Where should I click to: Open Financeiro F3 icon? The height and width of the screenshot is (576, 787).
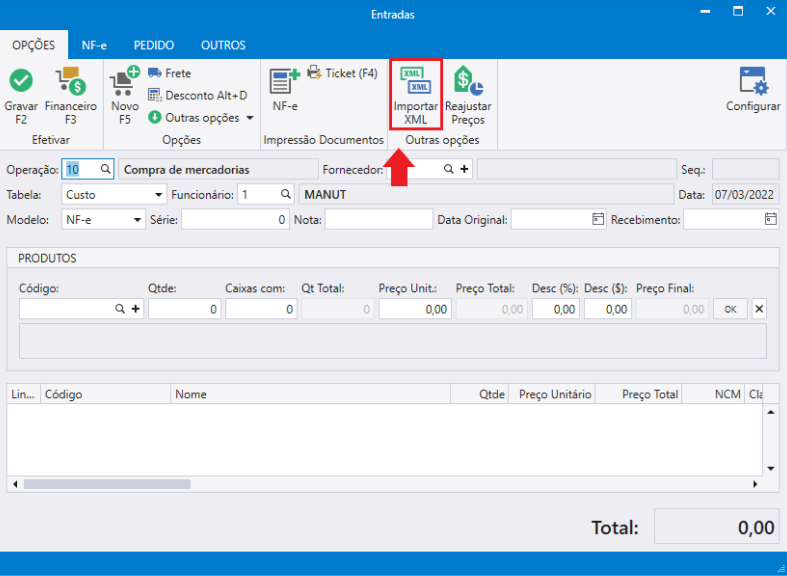71,81
